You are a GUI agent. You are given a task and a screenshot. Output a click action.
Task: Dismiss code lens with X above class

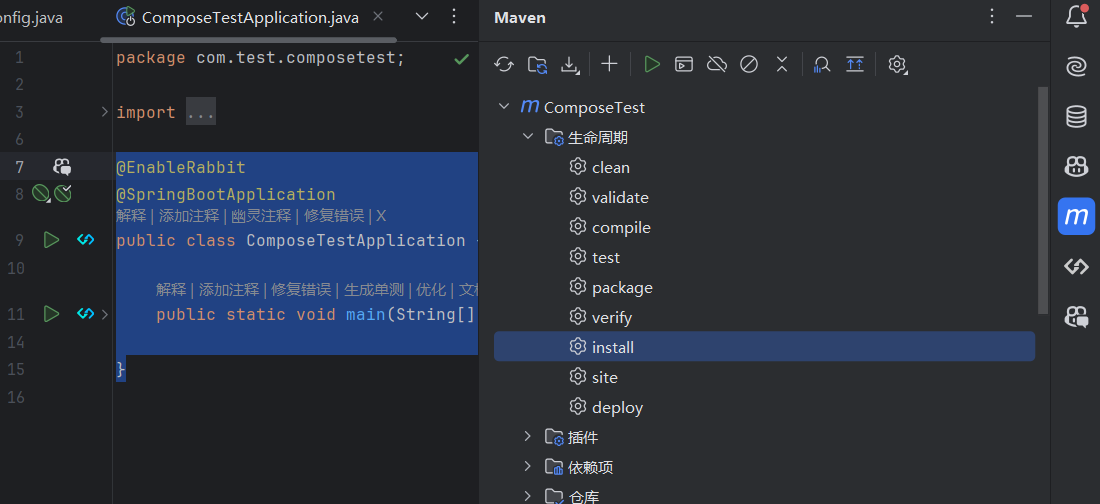click(x=381, y=215)
